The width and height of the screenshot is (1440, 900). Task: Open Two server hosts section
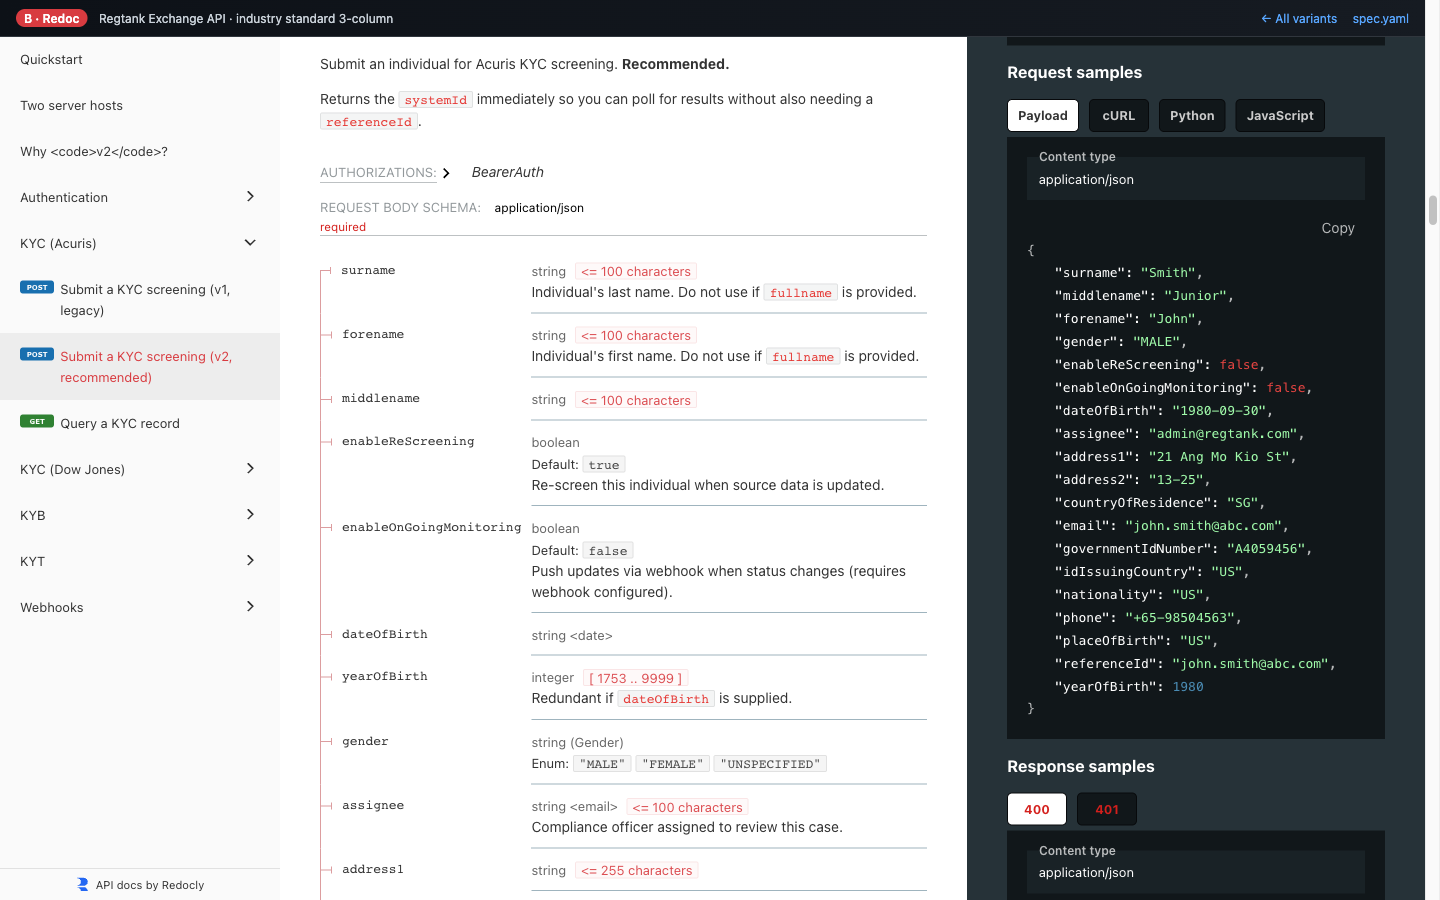140,106
